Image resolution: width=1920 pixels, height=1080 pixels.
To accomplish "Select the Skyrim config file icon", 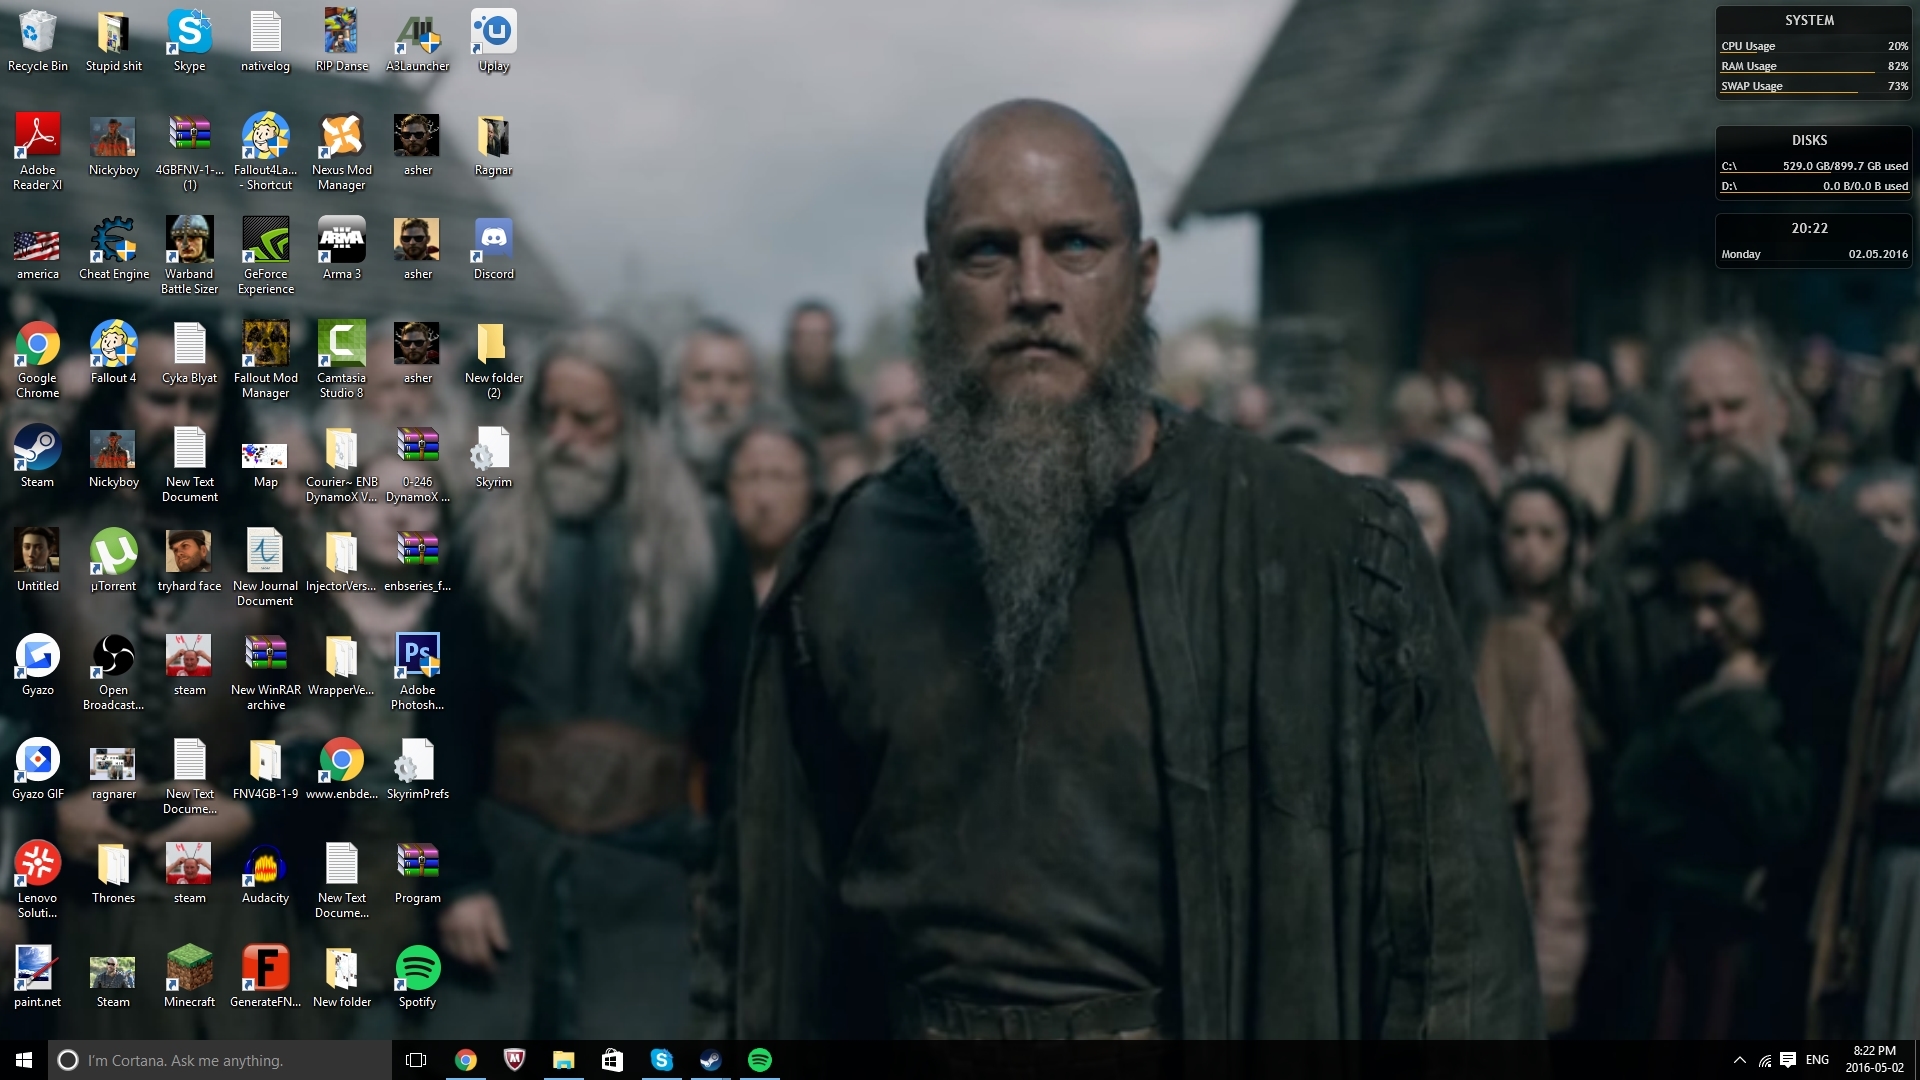I will 493,458.
